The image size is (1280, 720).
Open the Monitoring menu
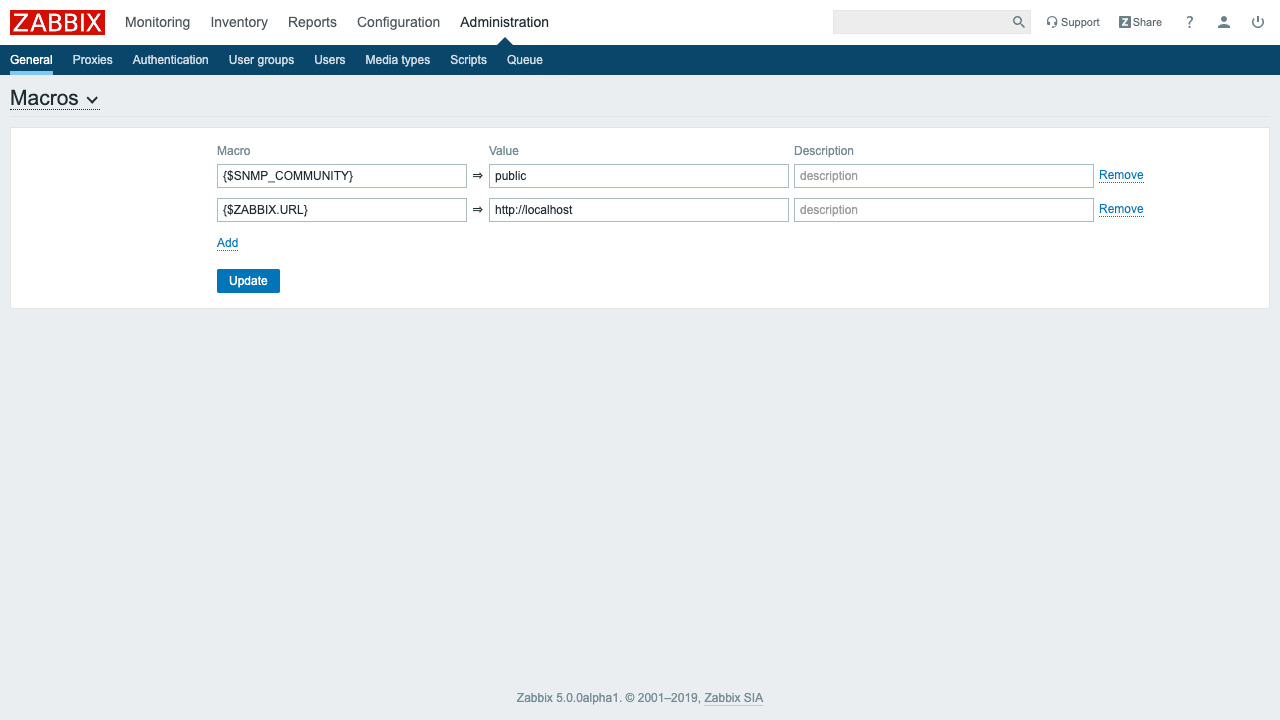point(157,22)
